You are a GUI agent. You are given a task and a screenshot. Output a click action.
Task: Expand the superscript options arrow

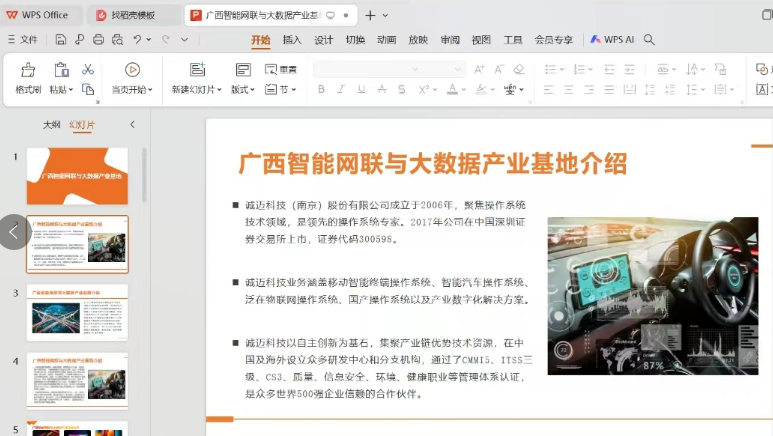(x=434, y=89)
